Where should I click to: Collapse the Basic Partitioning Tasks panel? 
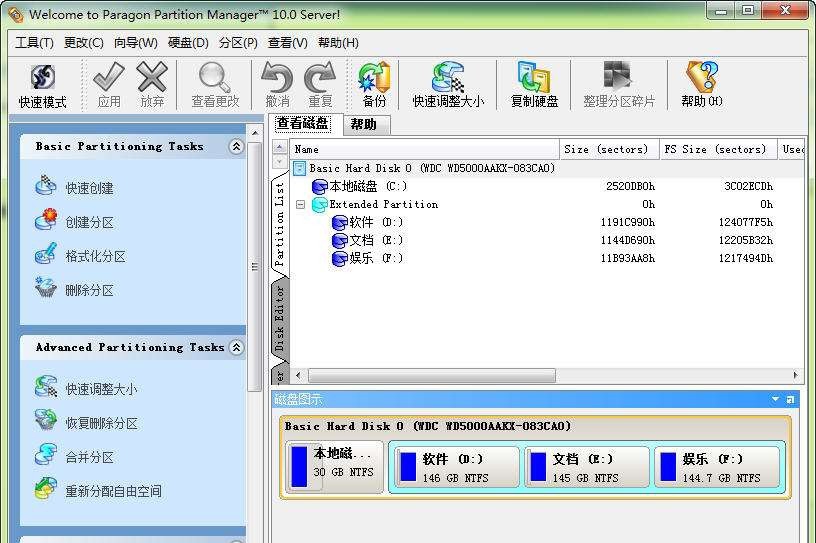[x=236, y=147]
